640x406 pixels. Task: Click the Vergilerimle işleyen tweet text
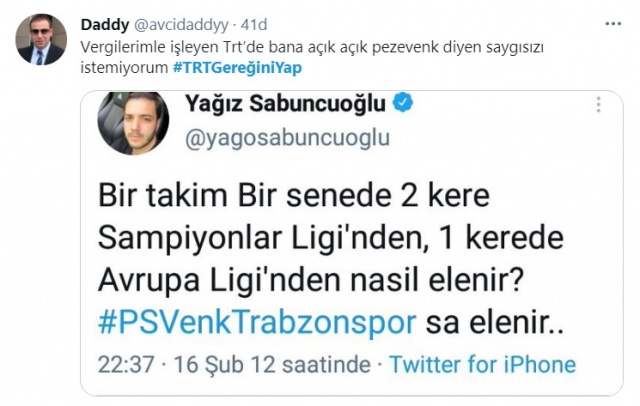312,58
